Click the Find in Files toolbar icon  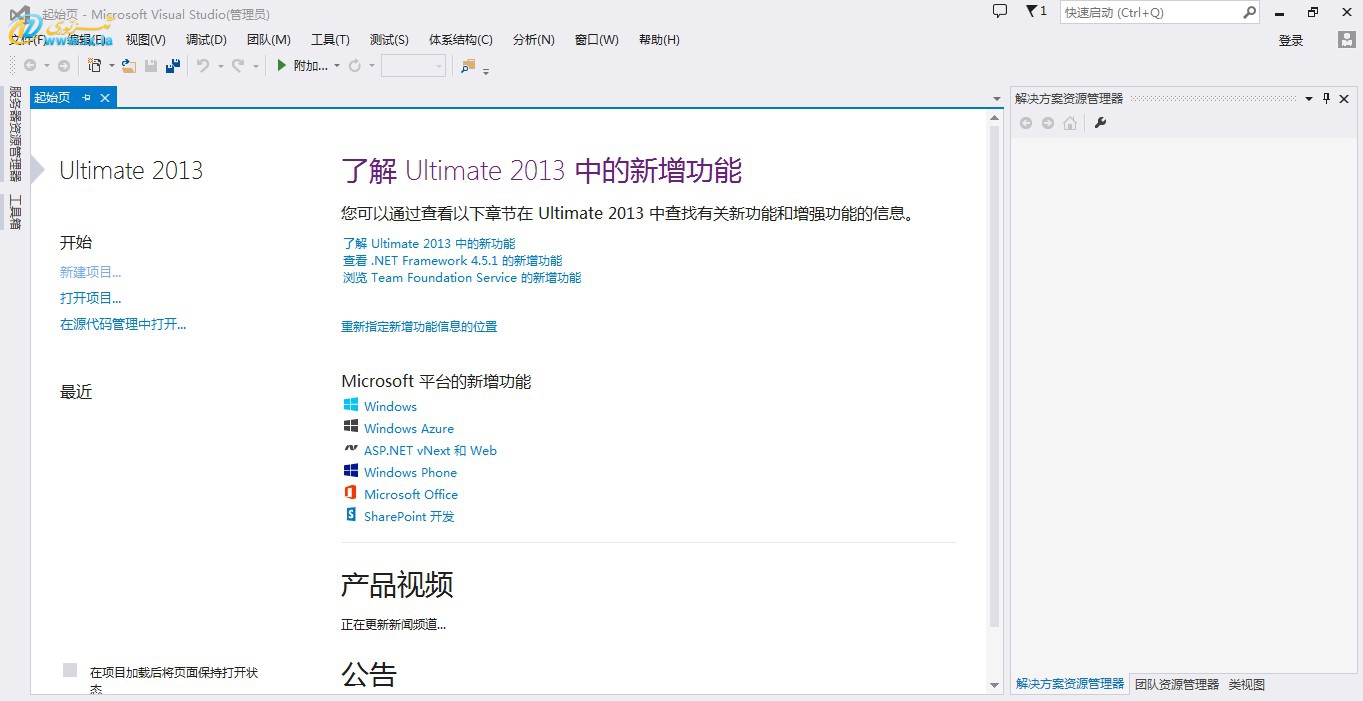coord(468,66)
